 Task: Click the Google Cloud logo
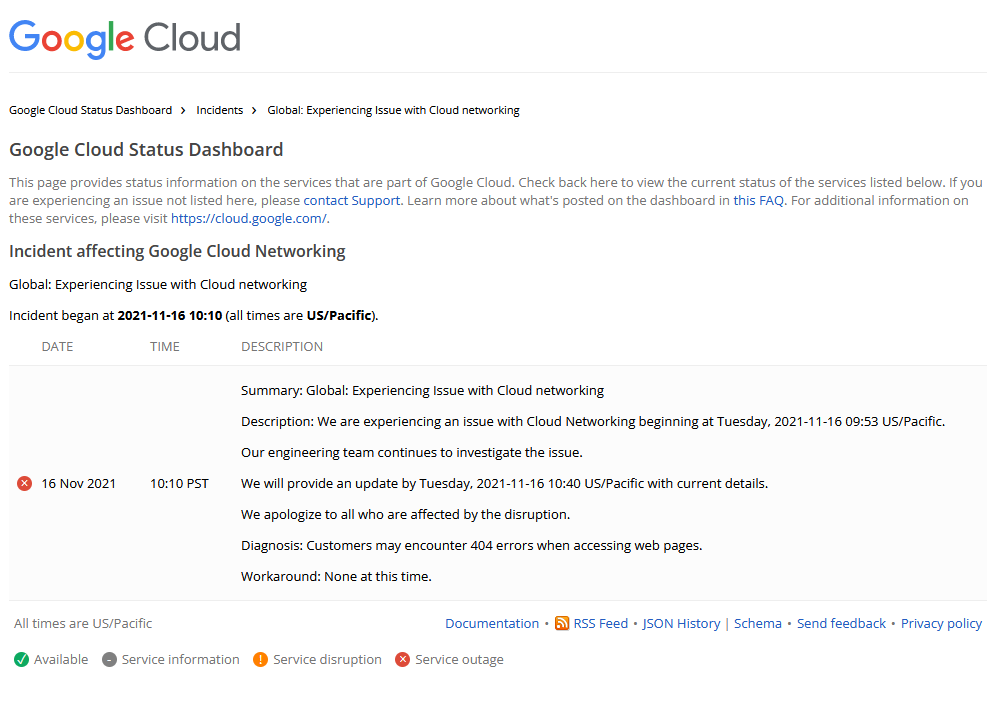(x=125, y=39)
